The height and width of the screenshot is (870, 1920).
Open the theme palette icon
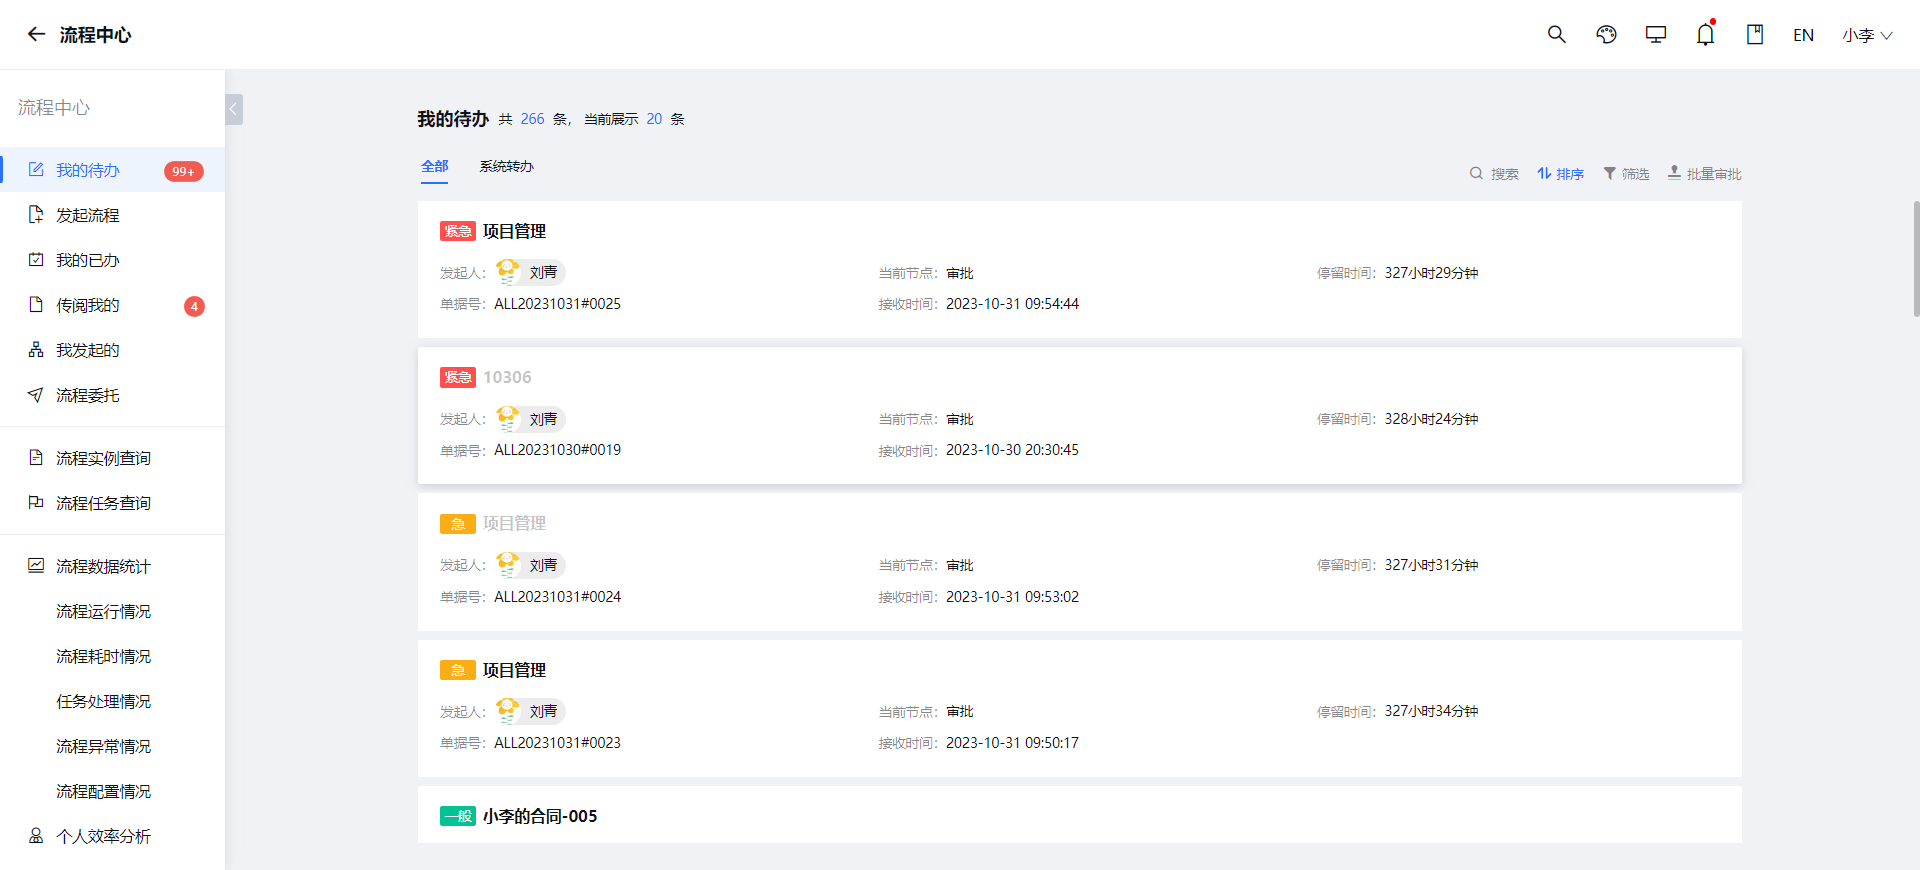[x=1606, y=34]
